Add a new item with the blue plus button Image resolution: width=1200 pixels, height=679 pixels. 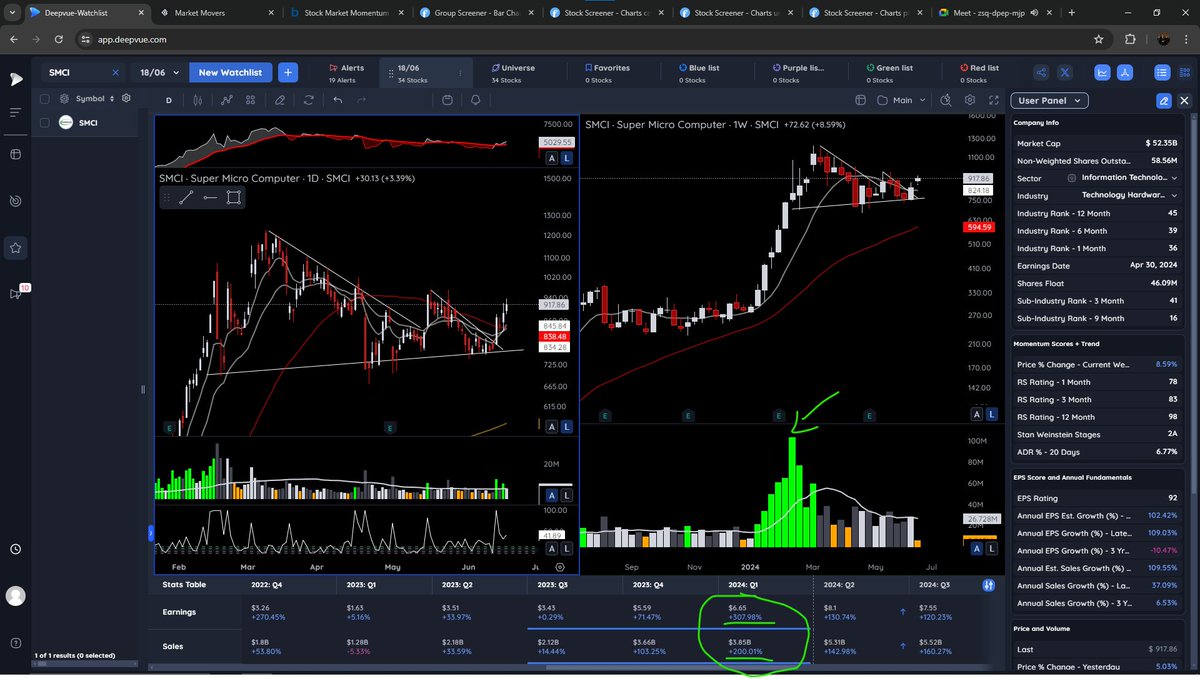287,73
